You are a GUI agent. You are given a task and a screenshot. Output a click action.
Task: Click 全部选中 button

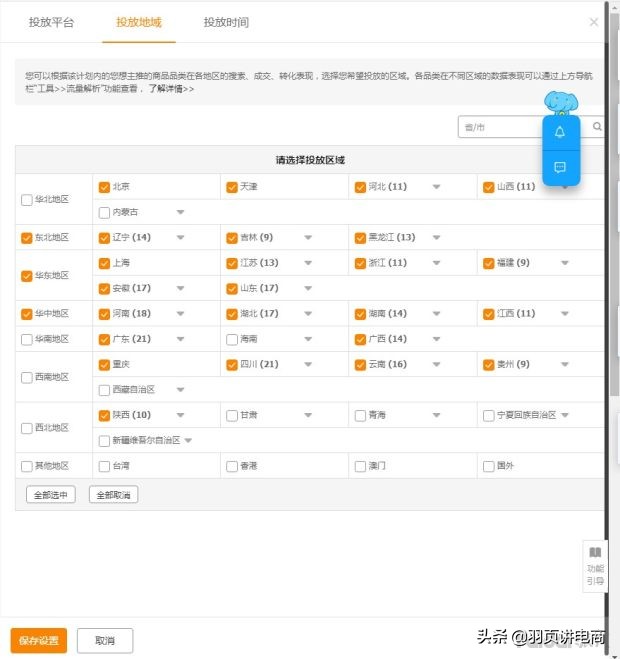(51, 495)
